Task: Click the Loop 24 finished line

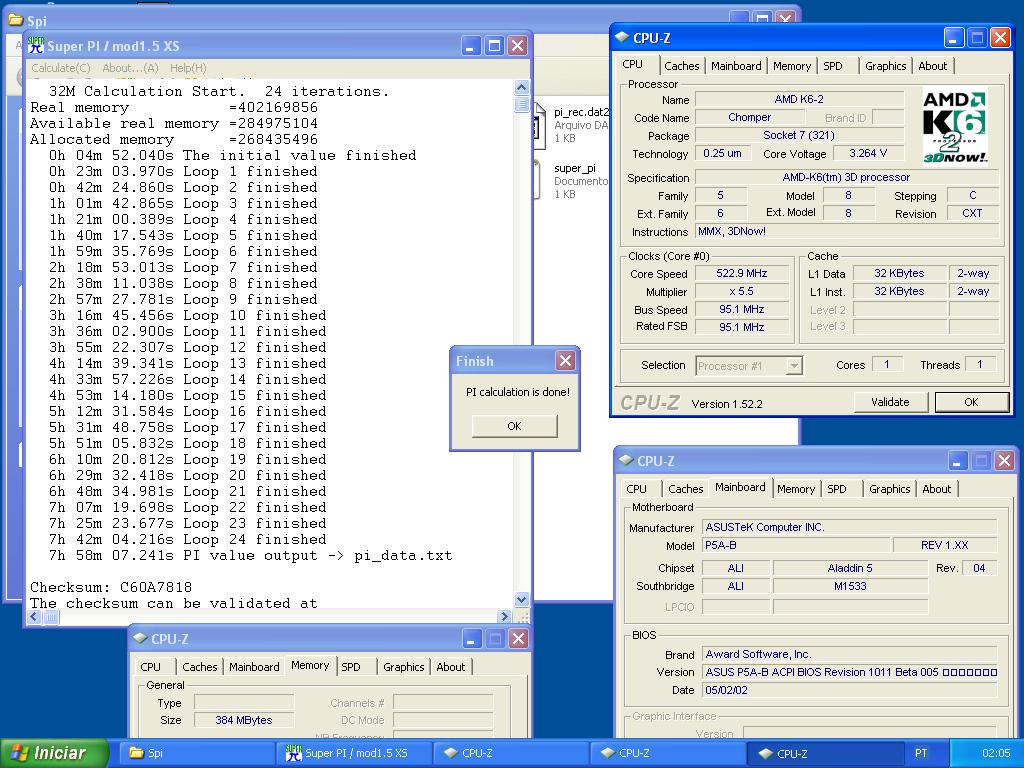Action: (x=187, y=539)
